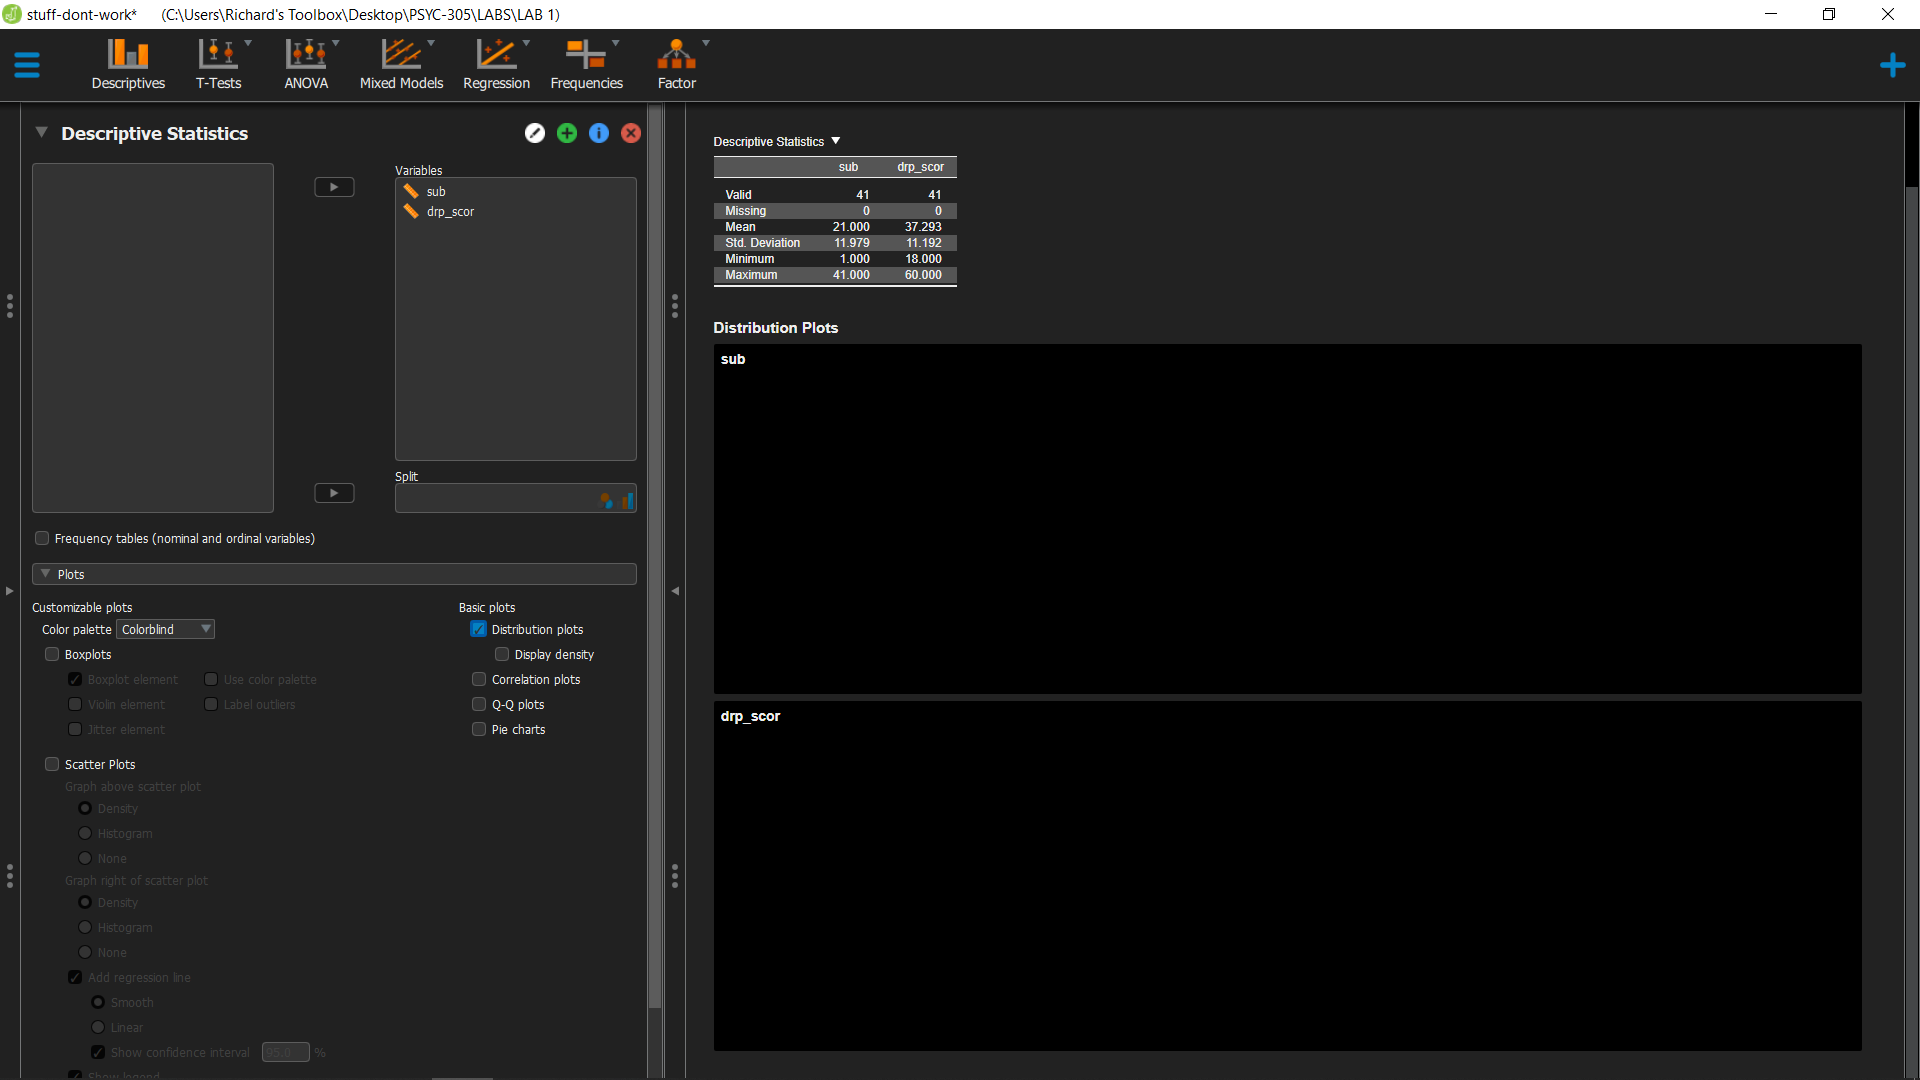Open the Factor analysis icon
The image size is (1920, 1080).
coord(676,63)
